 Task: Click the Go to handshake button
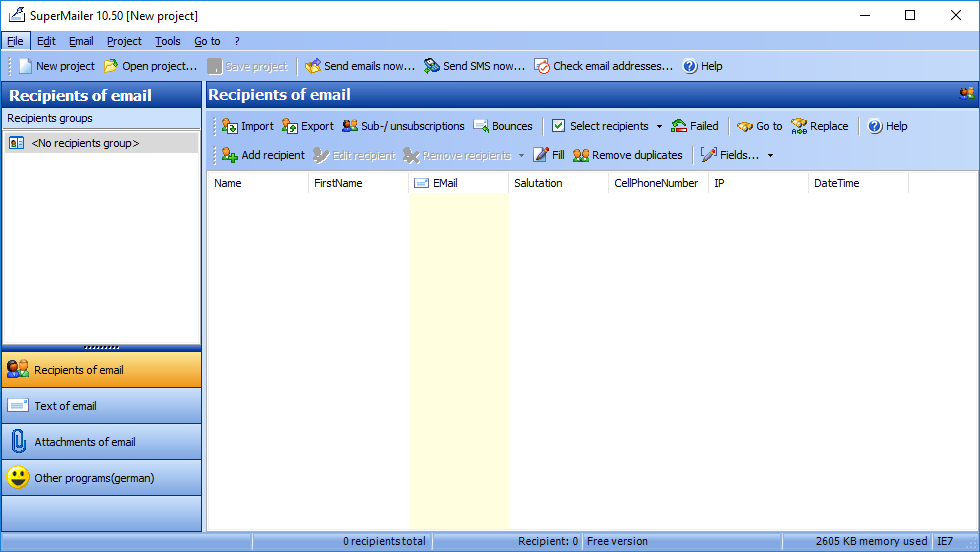click(x=759, y=126)
